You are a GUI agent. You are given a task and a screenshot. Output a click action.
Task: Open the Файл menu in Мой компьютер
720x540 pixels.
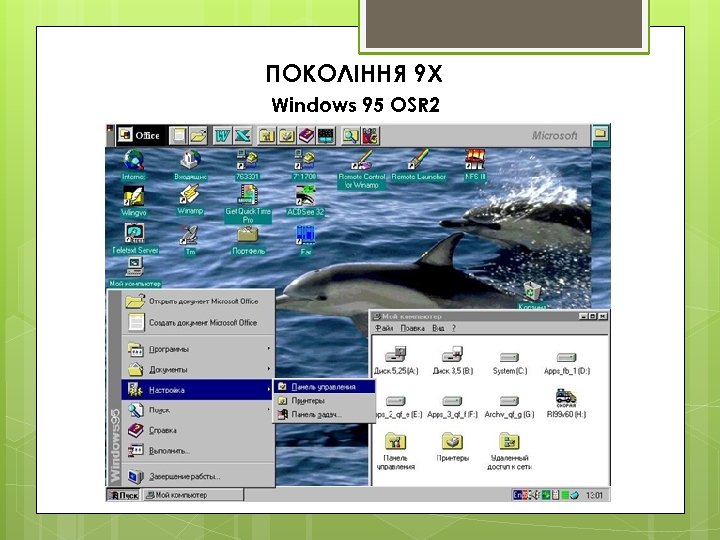[x=384, y=328]
